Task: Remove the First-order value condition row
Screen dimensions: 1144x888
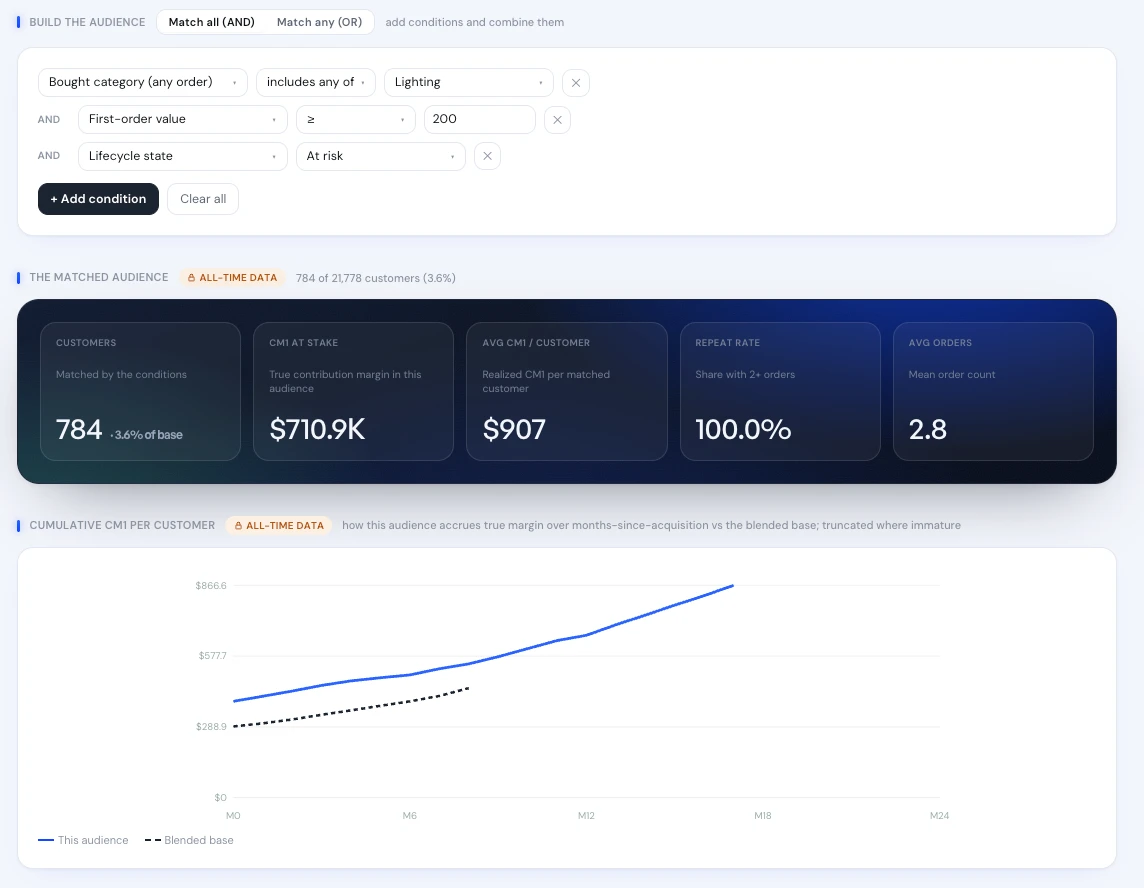Action: point(557,120)
